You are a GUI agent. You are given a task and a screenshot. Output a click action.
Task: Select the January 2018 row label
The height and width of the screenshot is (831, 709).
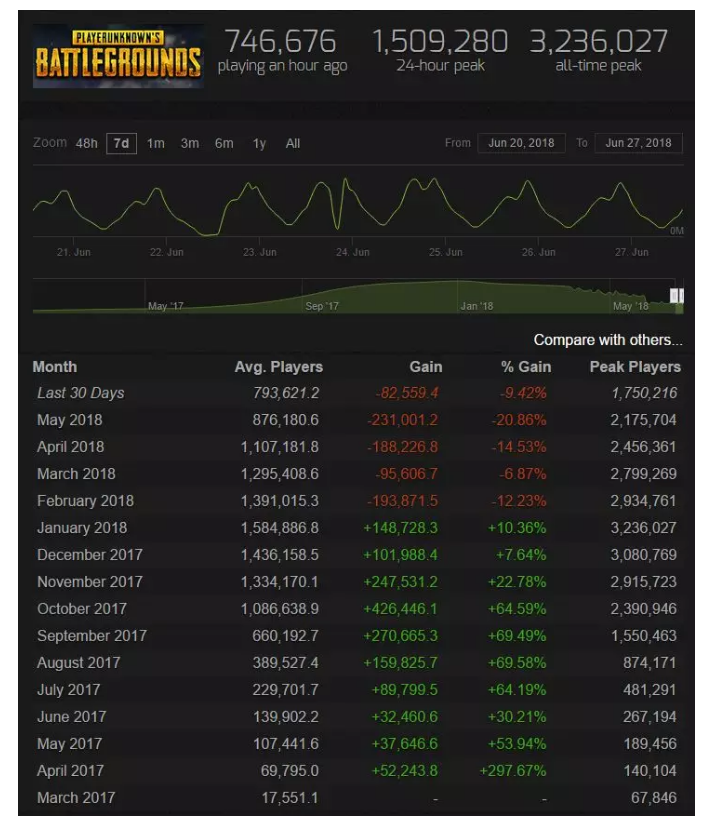pos(82,528)
